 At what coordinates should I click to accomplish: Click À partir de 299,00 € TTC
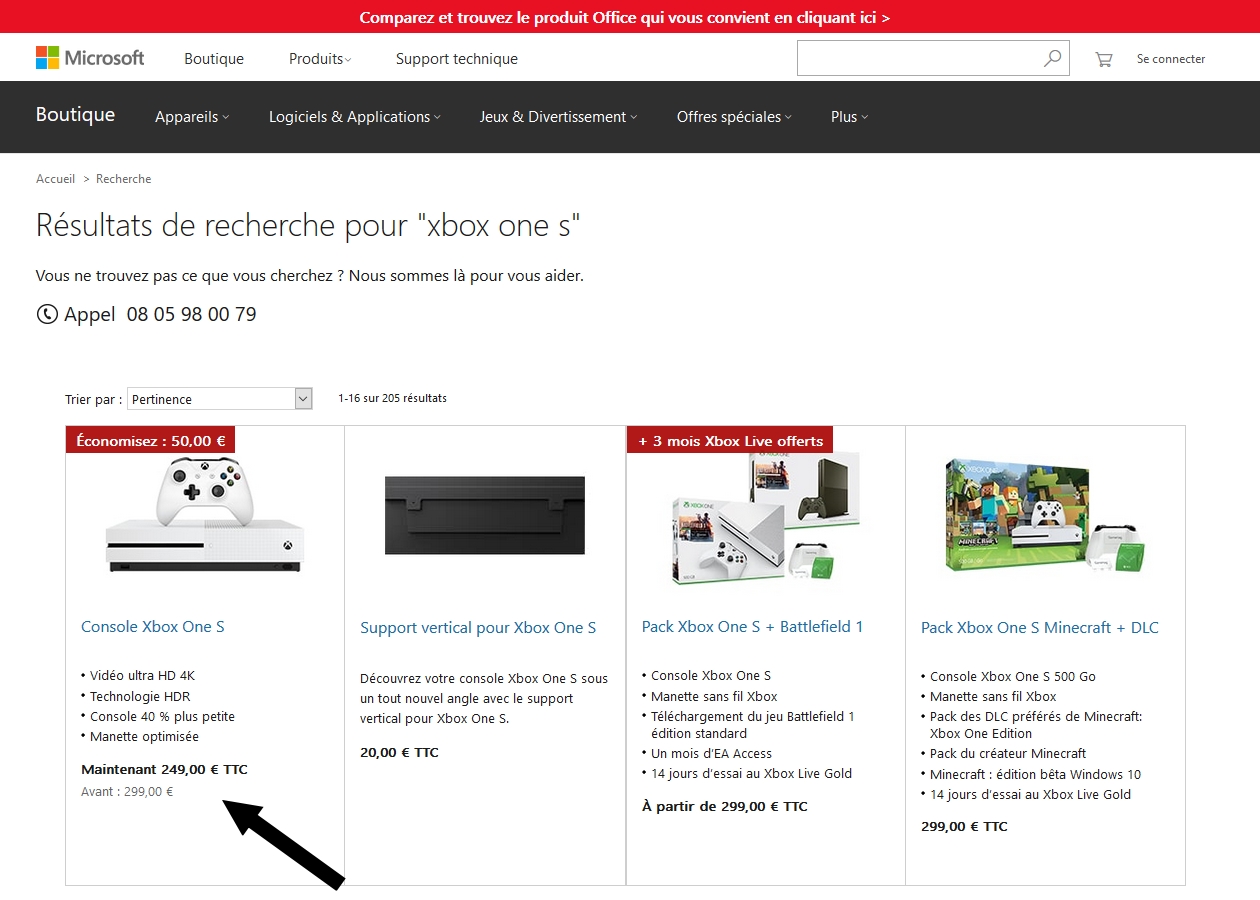[x=724, y=807]
